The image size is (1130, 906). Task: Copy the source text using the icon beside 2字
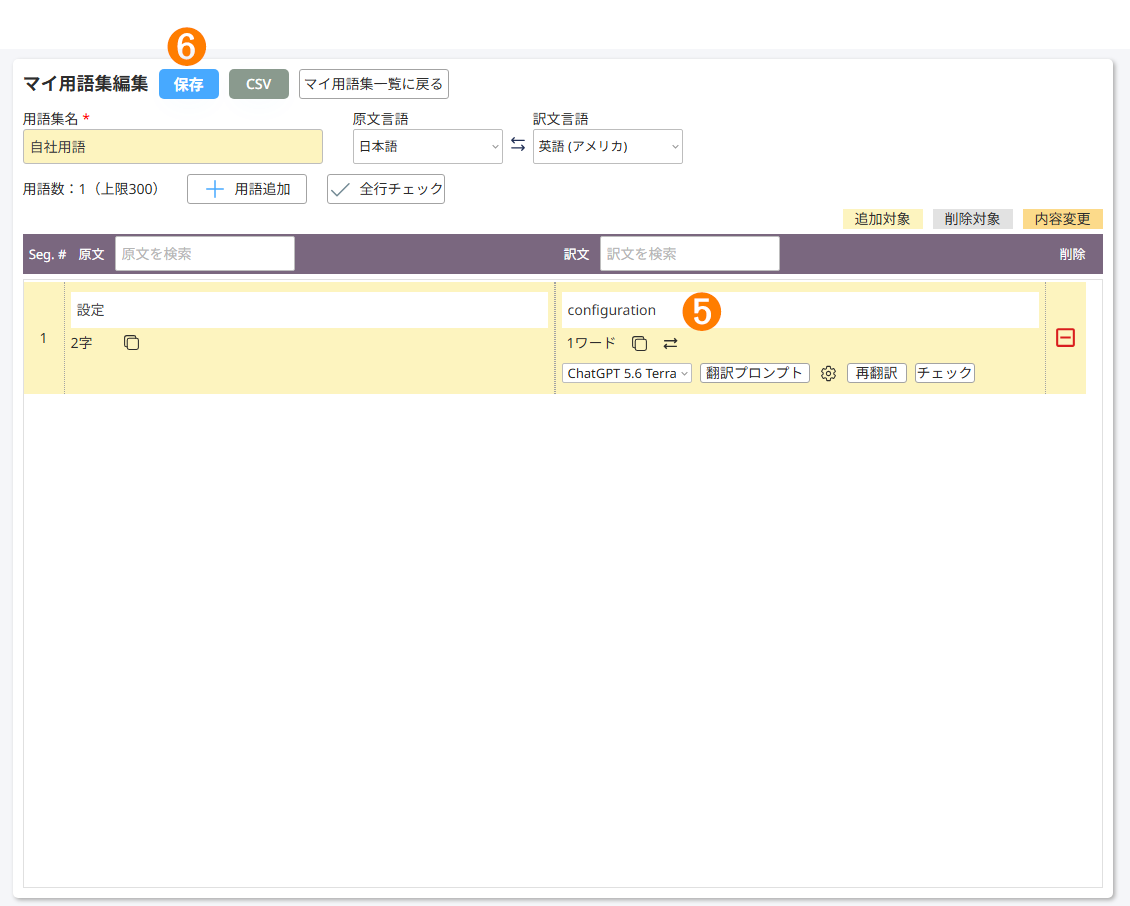tap(131, 342)
